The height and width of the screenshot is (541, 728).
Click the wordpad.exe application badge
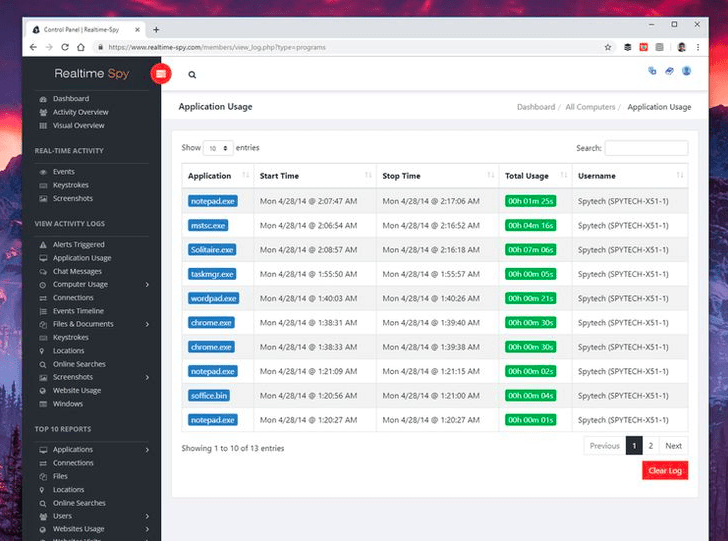point(214,298)
